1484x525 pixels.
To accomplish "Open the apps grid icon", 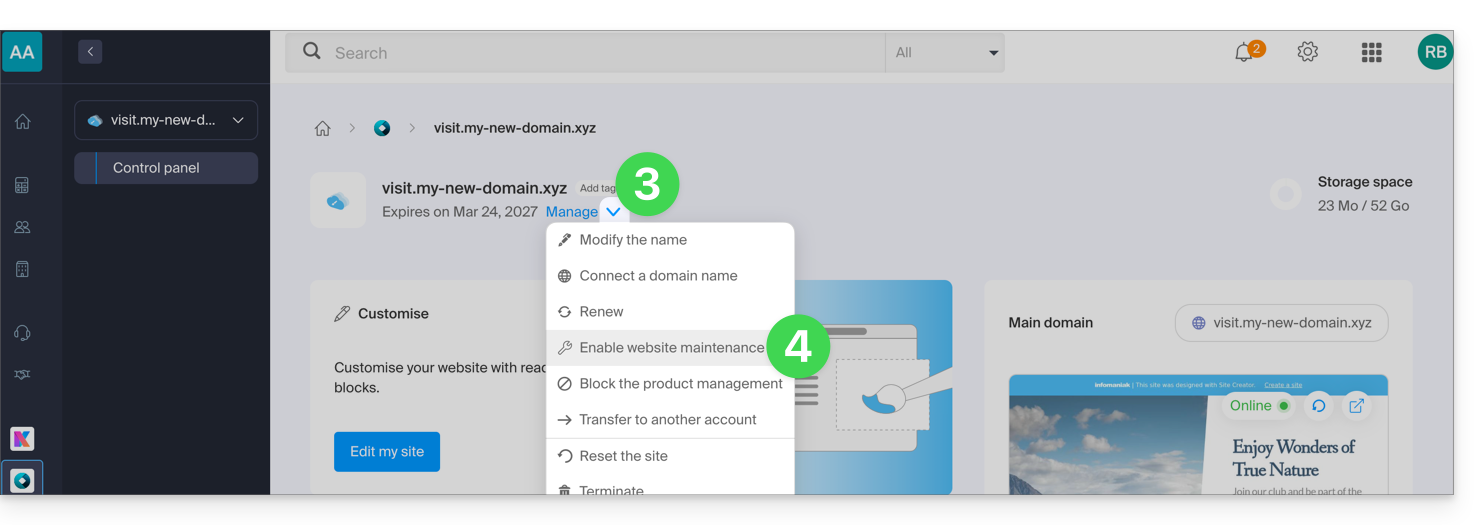I will (x=1371, y=53).
